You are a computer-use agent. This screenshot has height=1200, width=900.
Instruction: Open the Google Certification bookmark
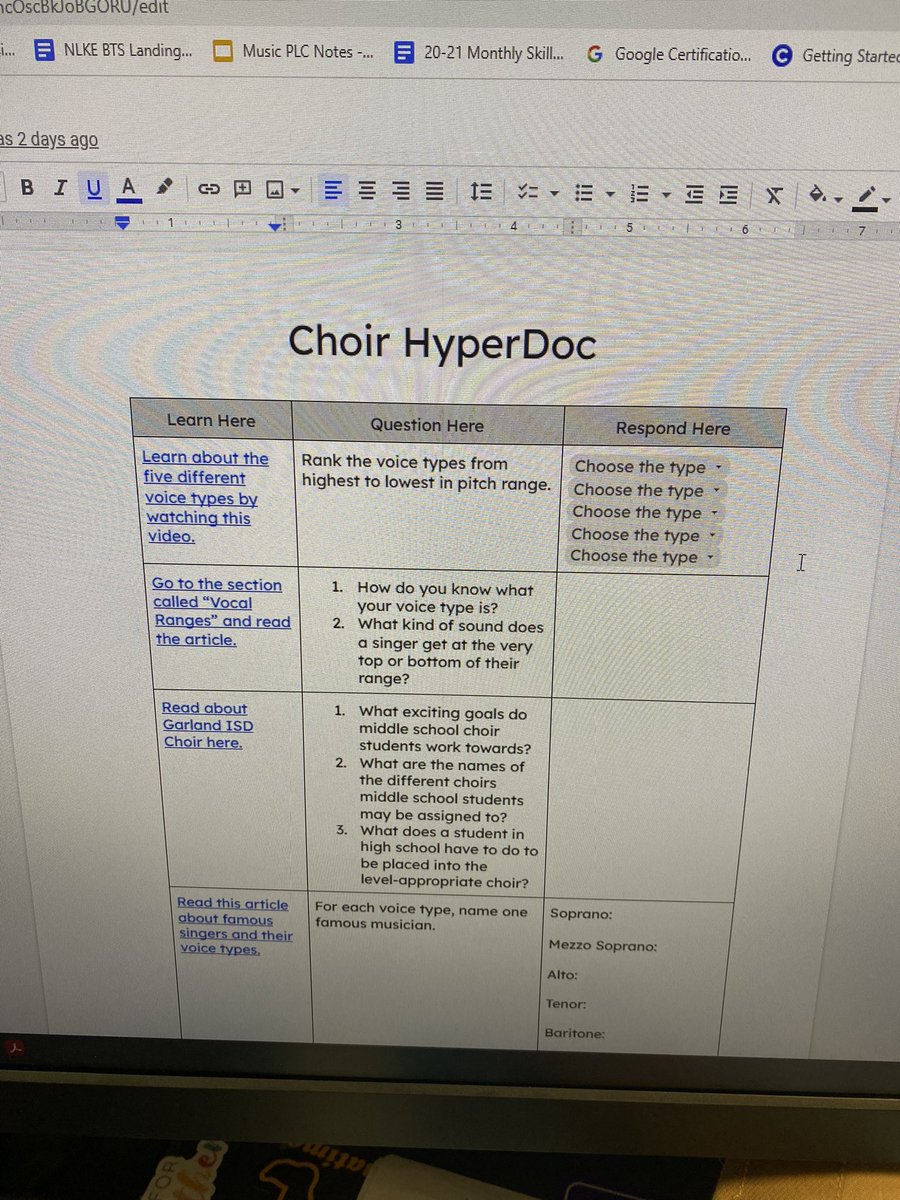pyautogui.click(x=668, y=54)
